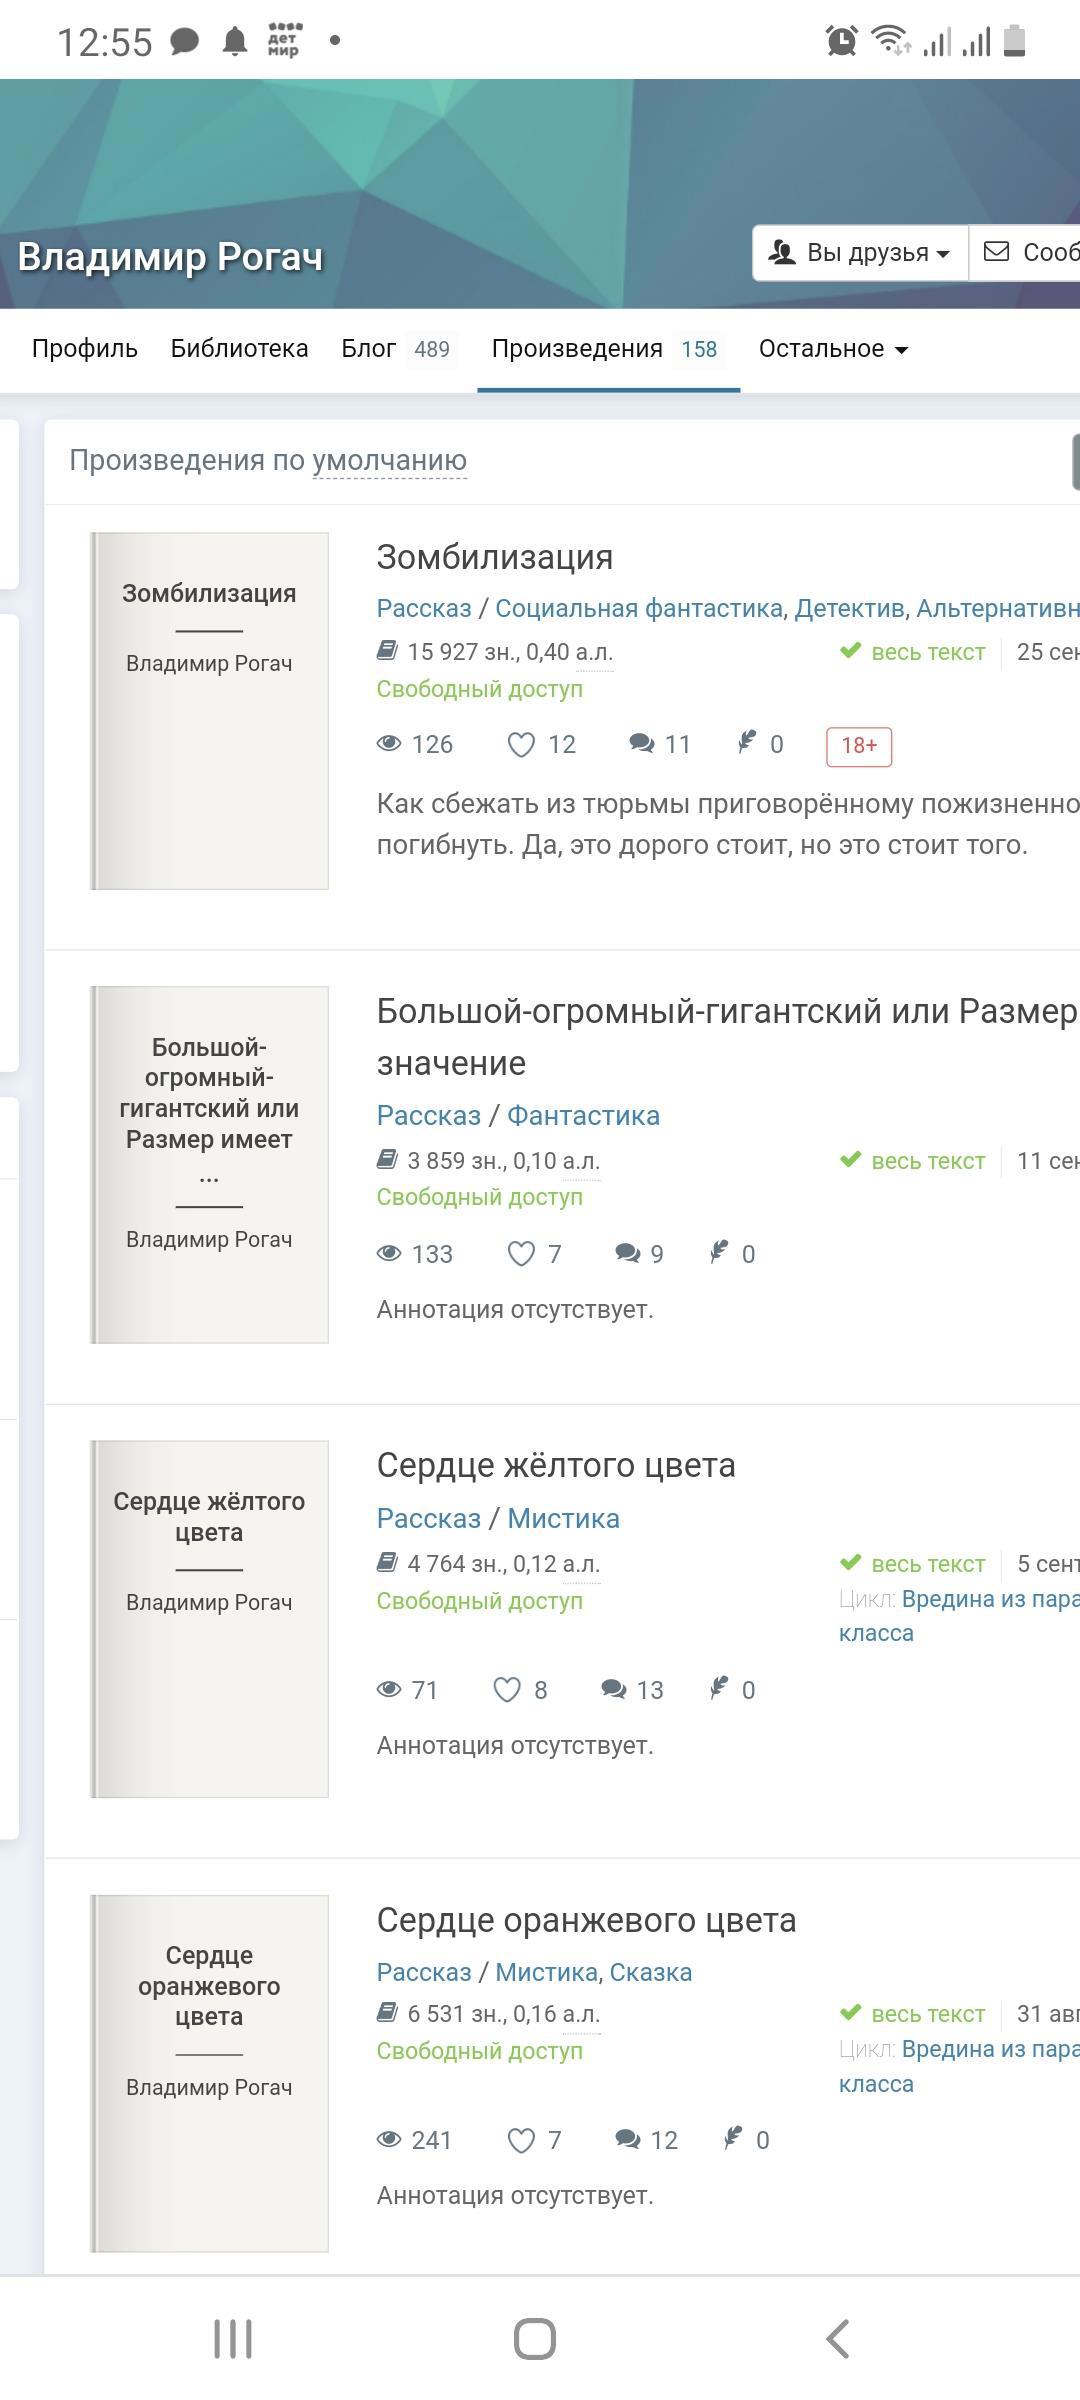The height and width of the screenshot is (2400, 1080).
Task: Open the comments icon showing 12 comments
Action: pyautogui.click(x=627, y=2139)
